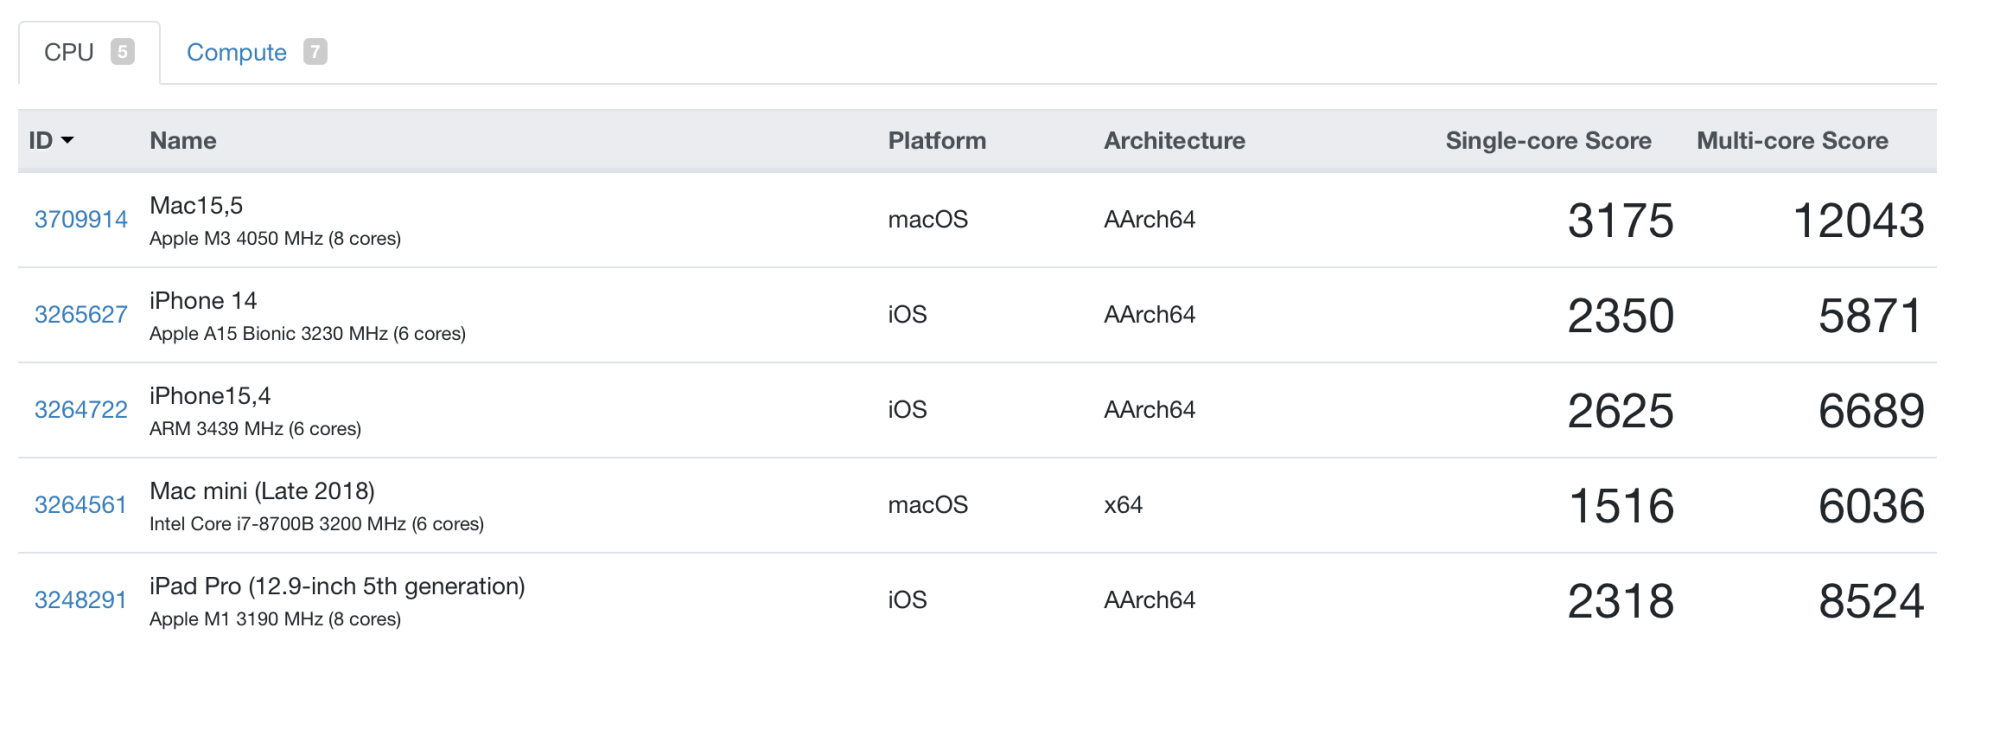The width and height of the screenshot is (2000, 756).
Task: Switch to the CPU tab
Action: tap(69, 52)
